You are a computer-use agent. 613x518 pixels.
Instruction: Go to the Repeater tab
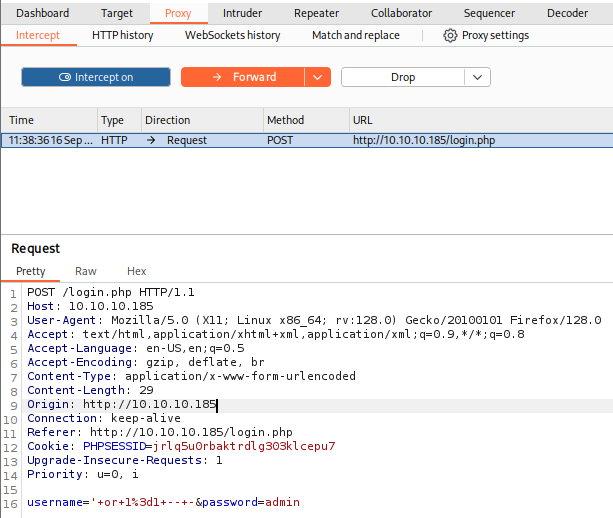(x=316, y=13)
